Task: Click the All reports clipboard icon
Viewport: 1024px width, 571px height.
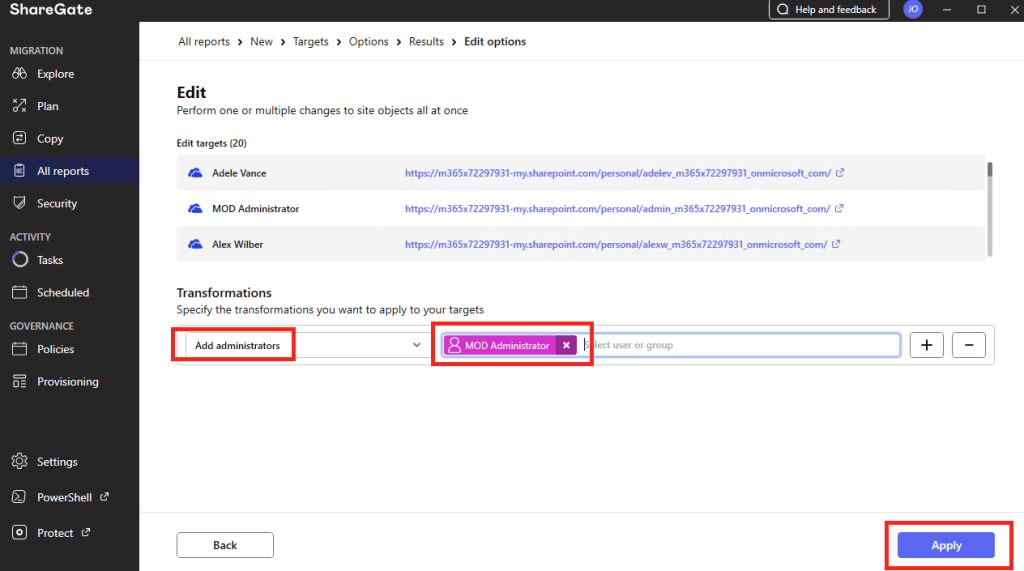Action: point(20,171)
